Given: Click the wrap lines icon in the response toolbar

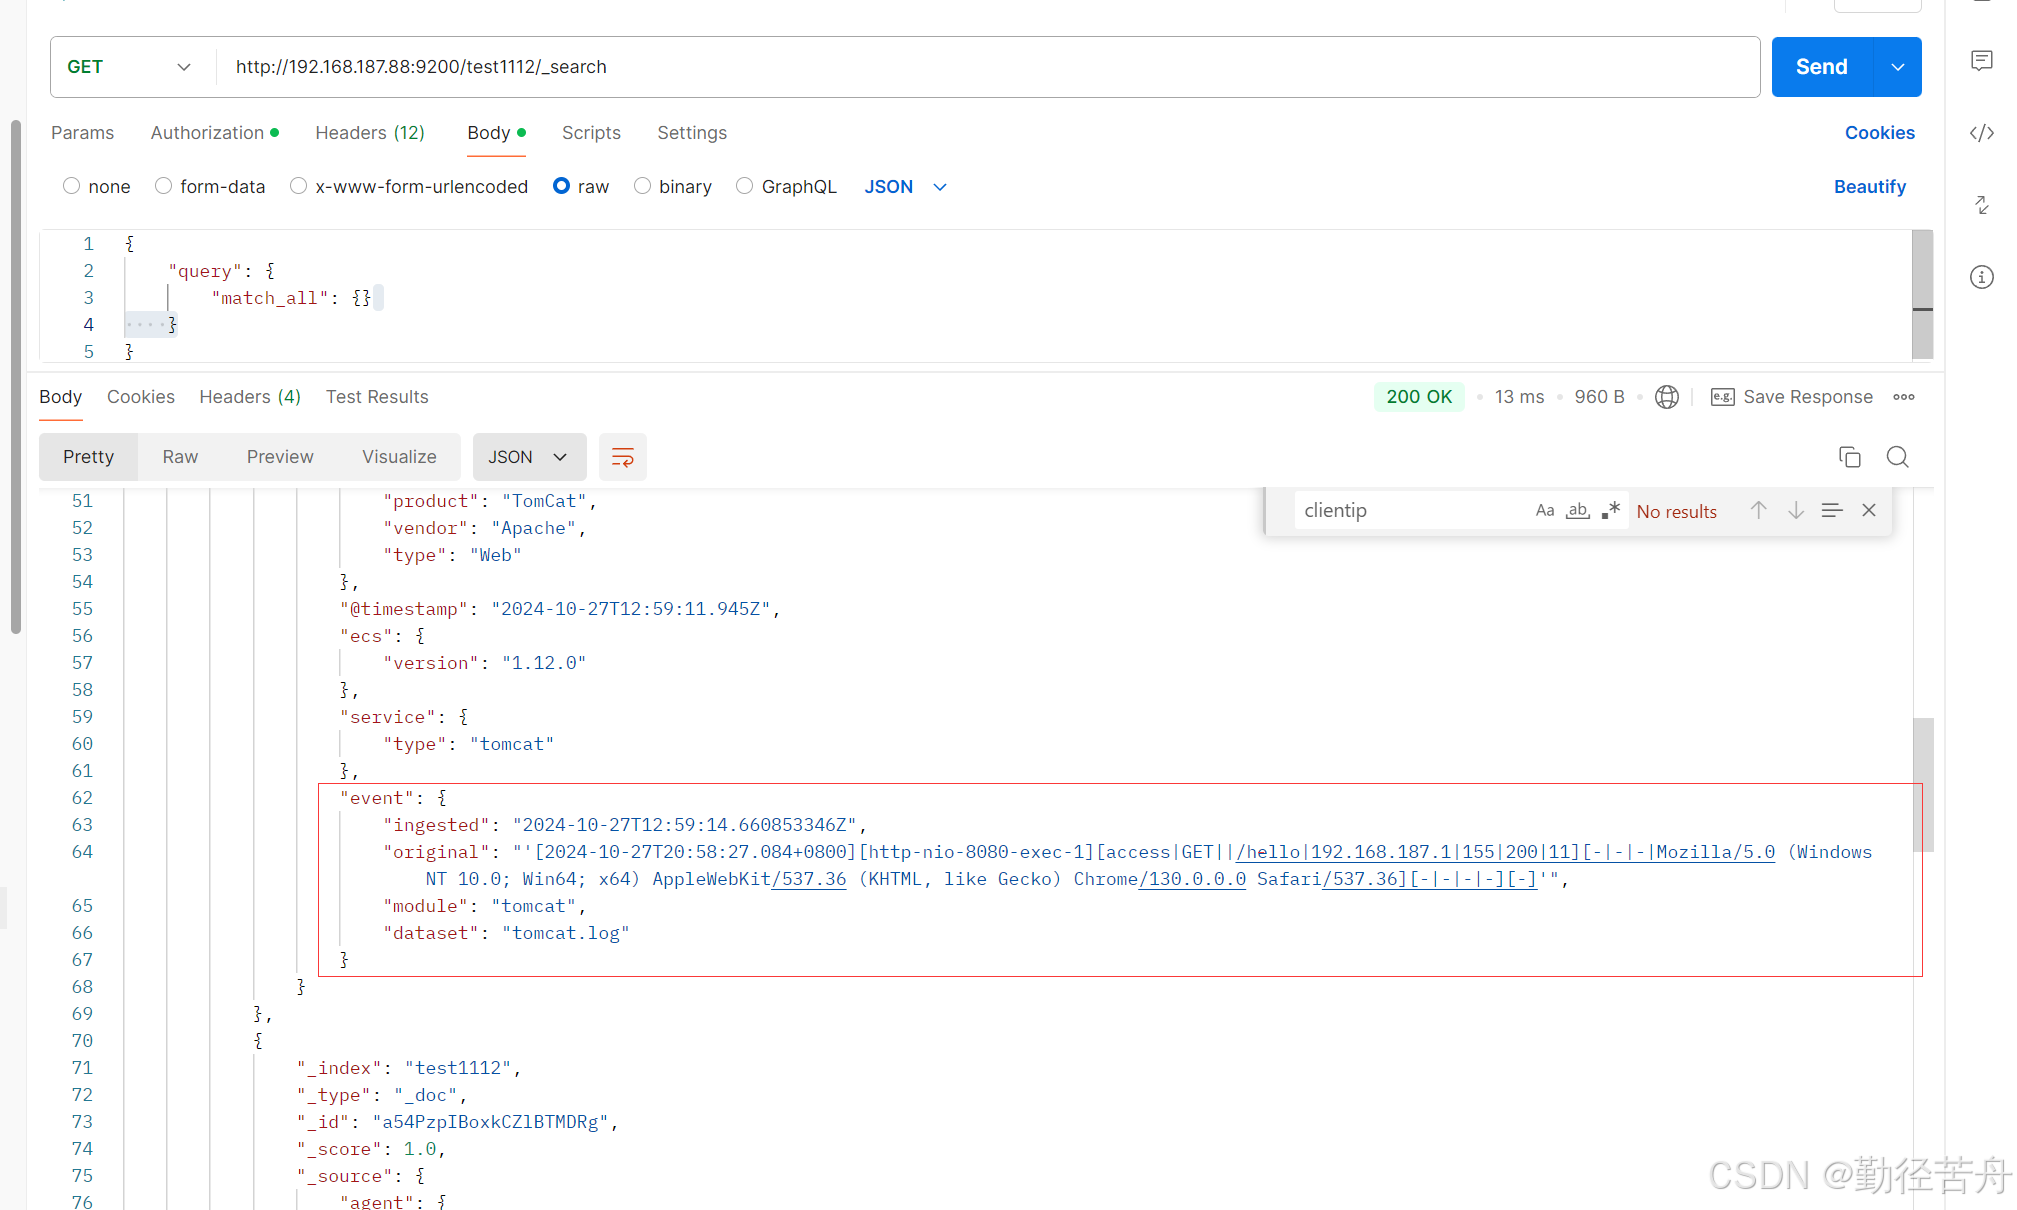Looking at the screenshot, I should [622, 457].
